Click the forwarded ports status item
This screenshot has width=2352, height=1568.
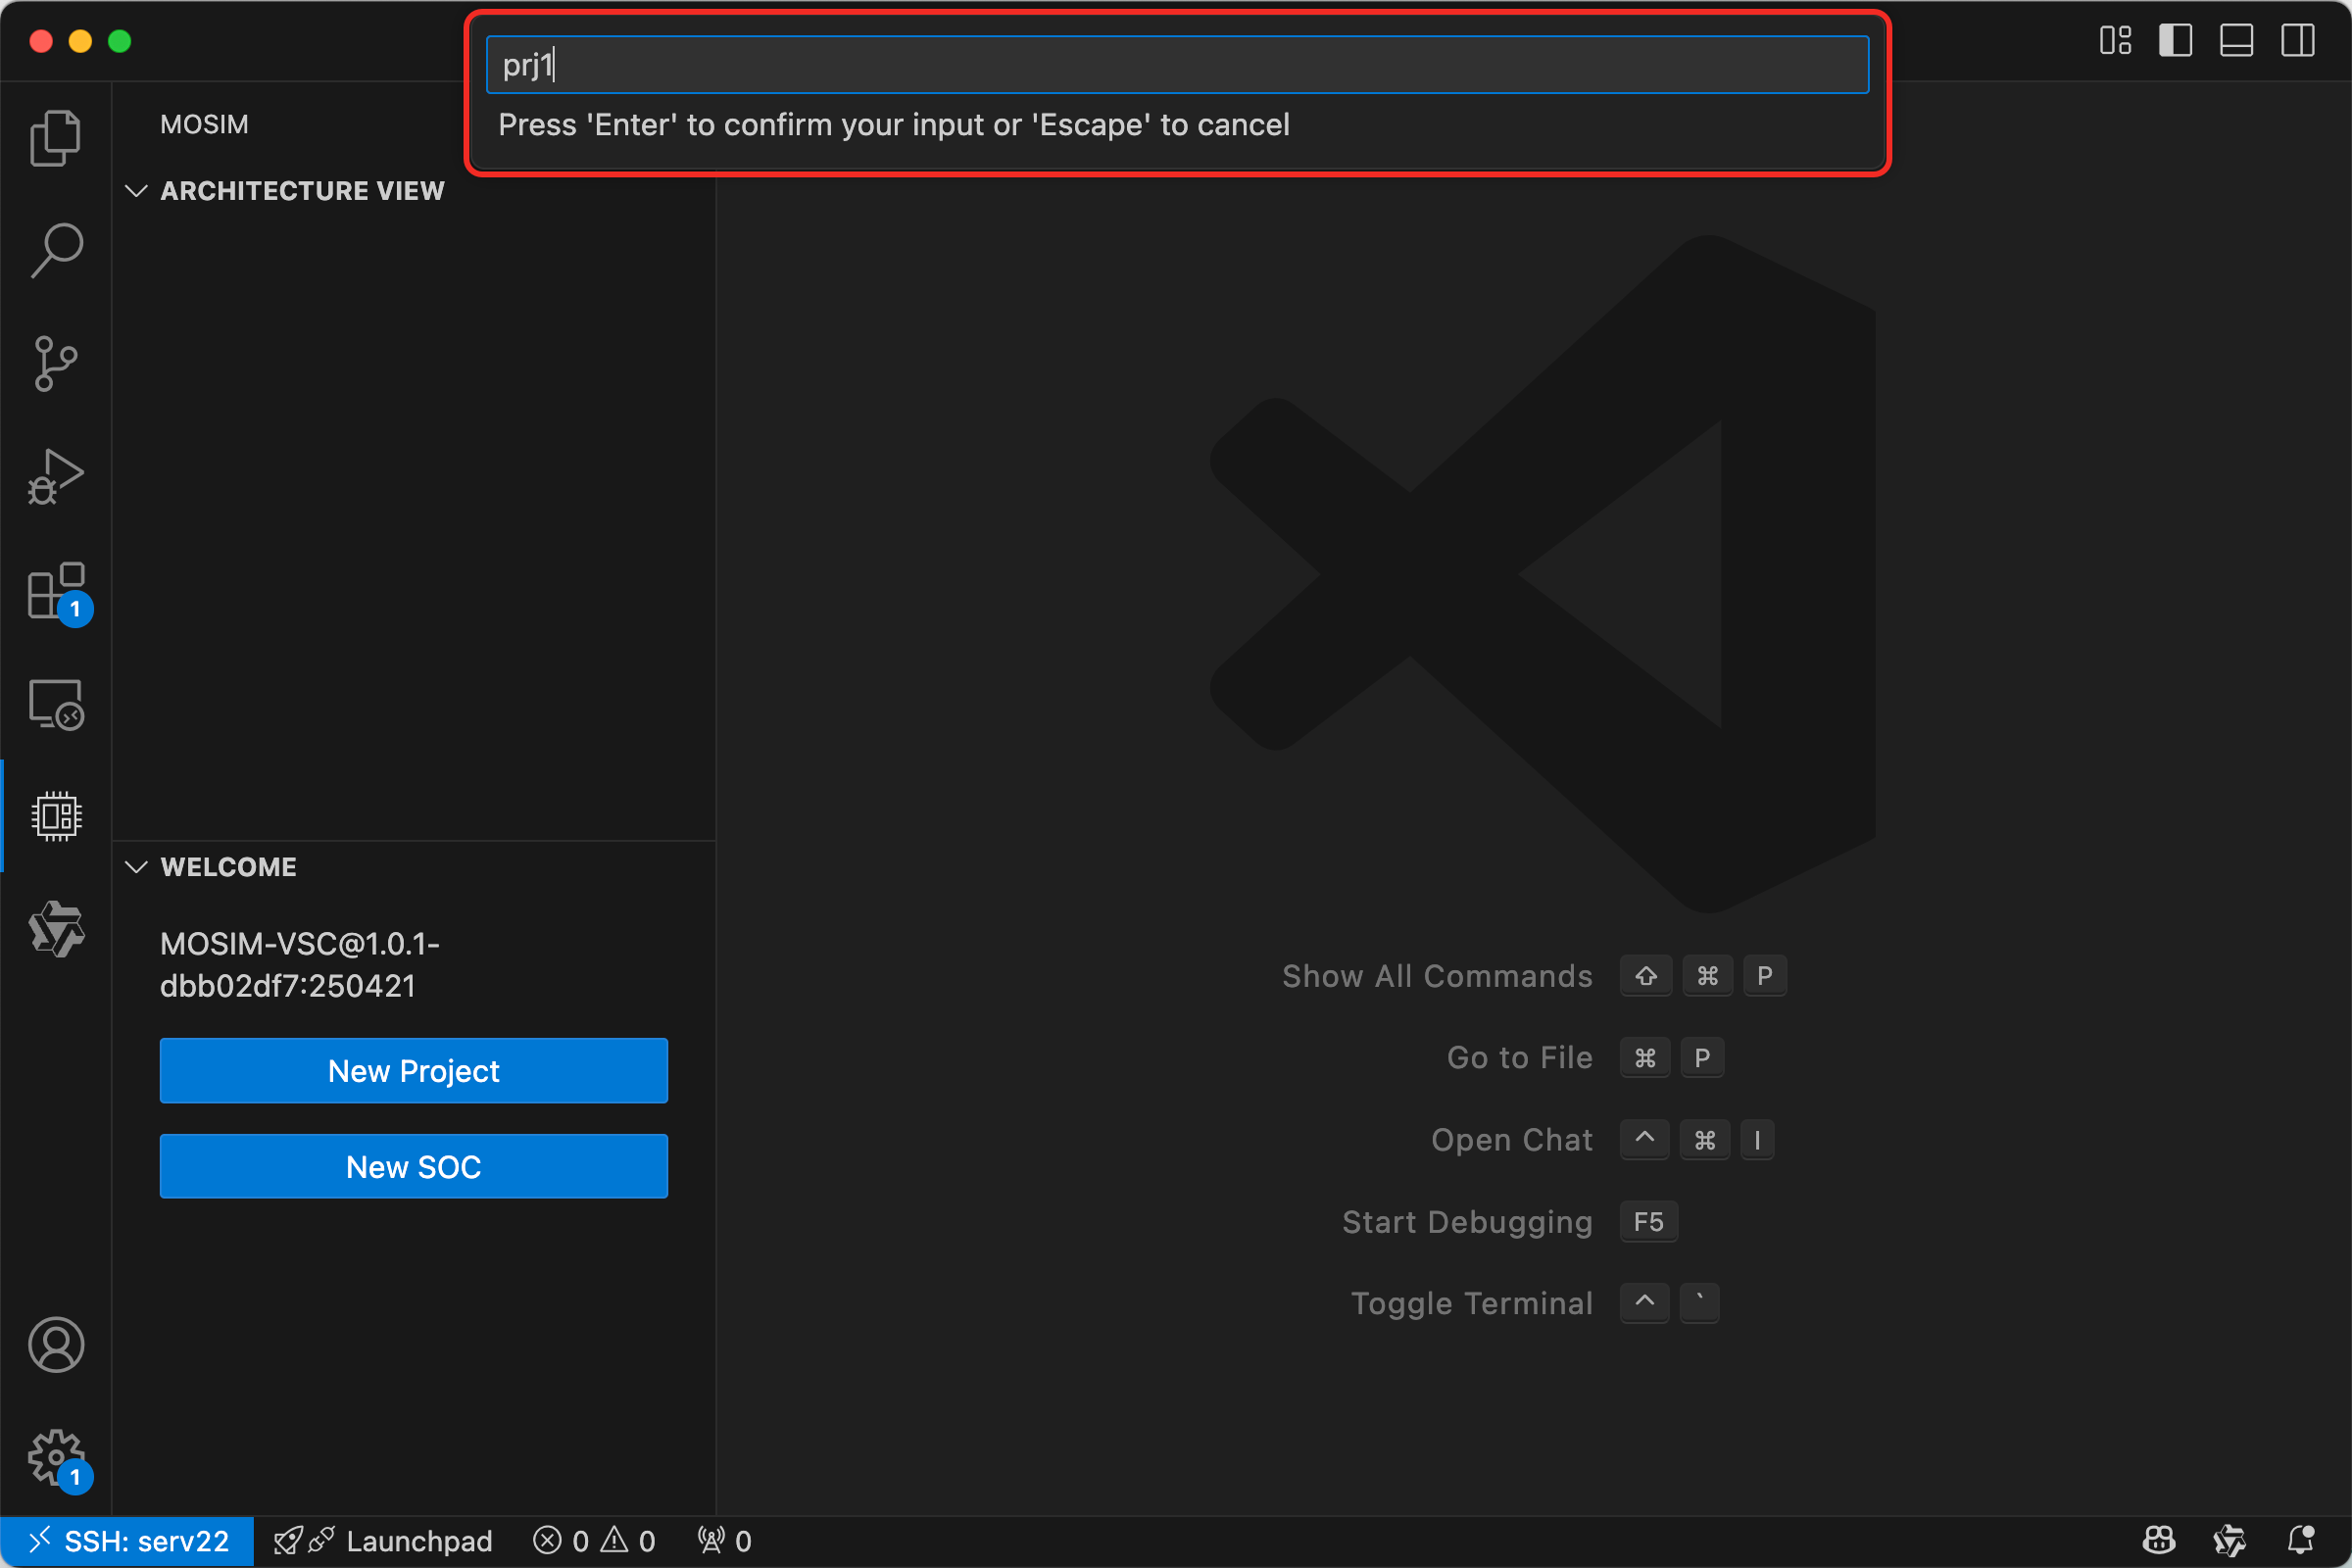click(x=724, y=1541)
